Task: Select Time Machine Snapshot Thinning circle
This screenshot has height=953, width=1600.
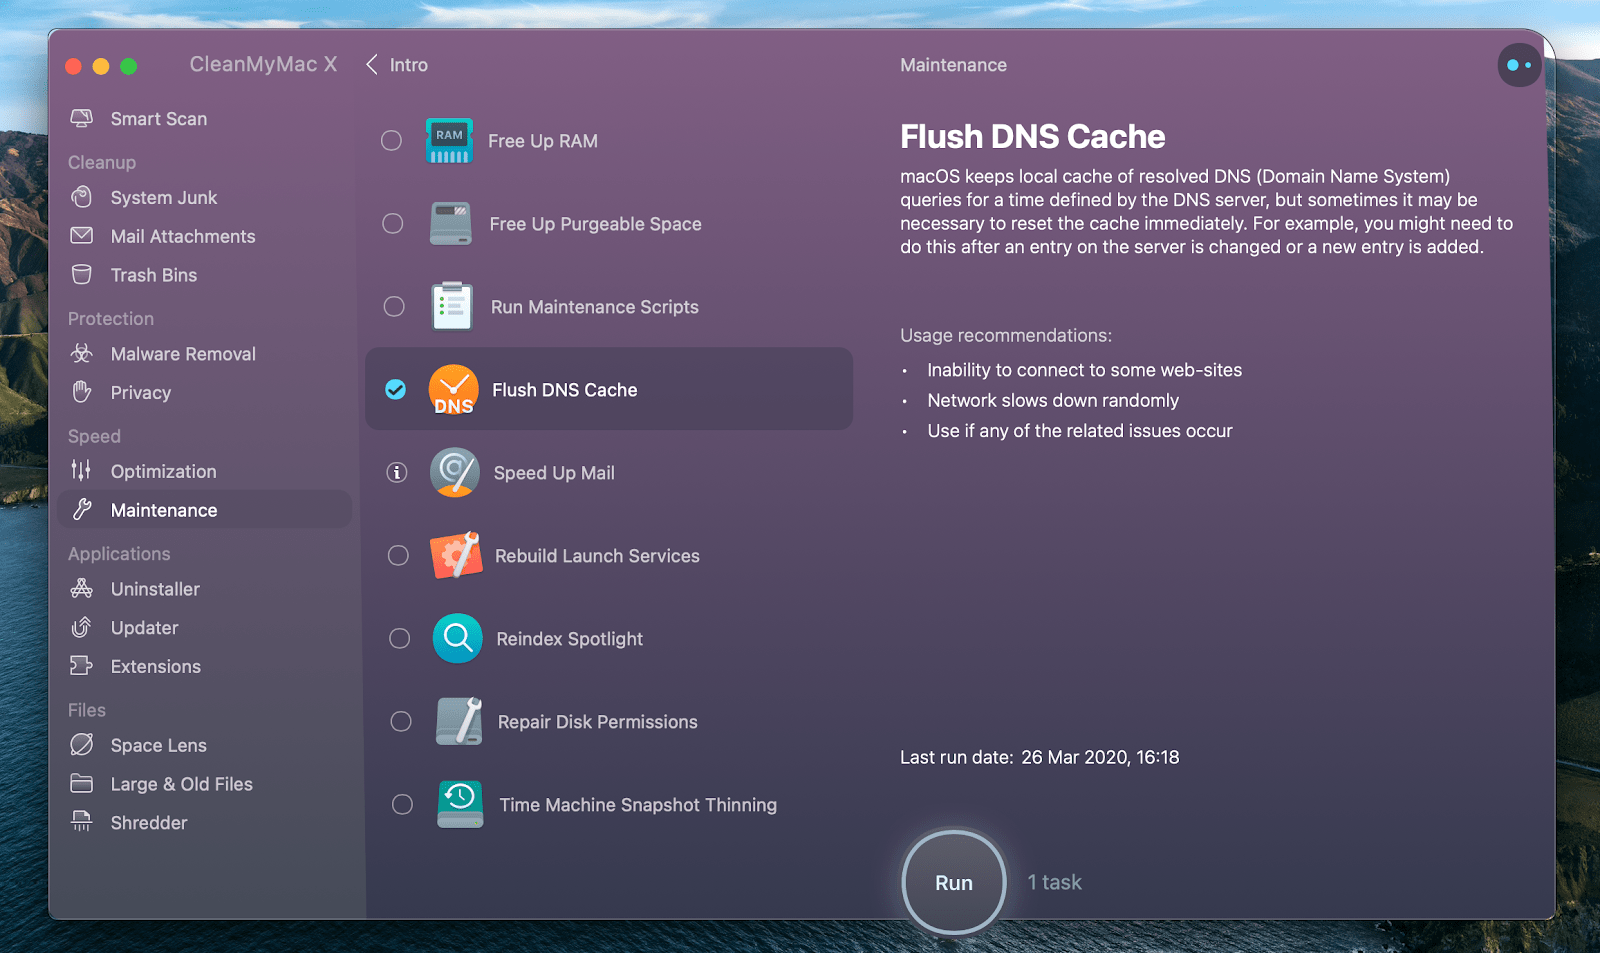Action: pyautogui.click(x=402, y=804)
